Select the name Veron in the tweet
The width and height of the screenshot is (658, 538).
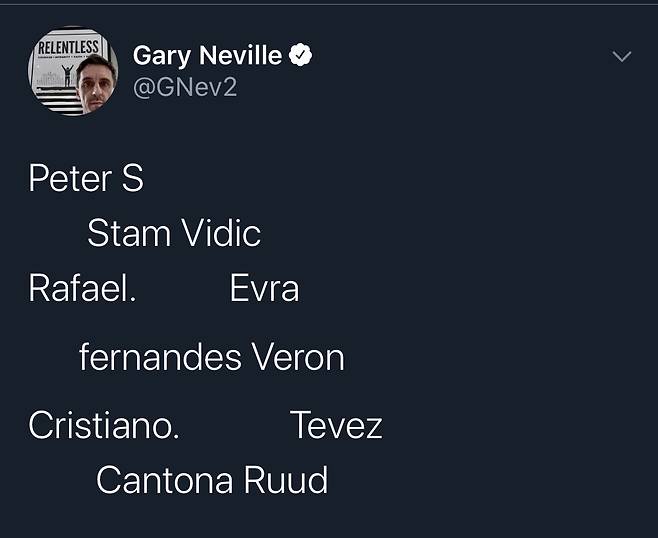(298, 357)
